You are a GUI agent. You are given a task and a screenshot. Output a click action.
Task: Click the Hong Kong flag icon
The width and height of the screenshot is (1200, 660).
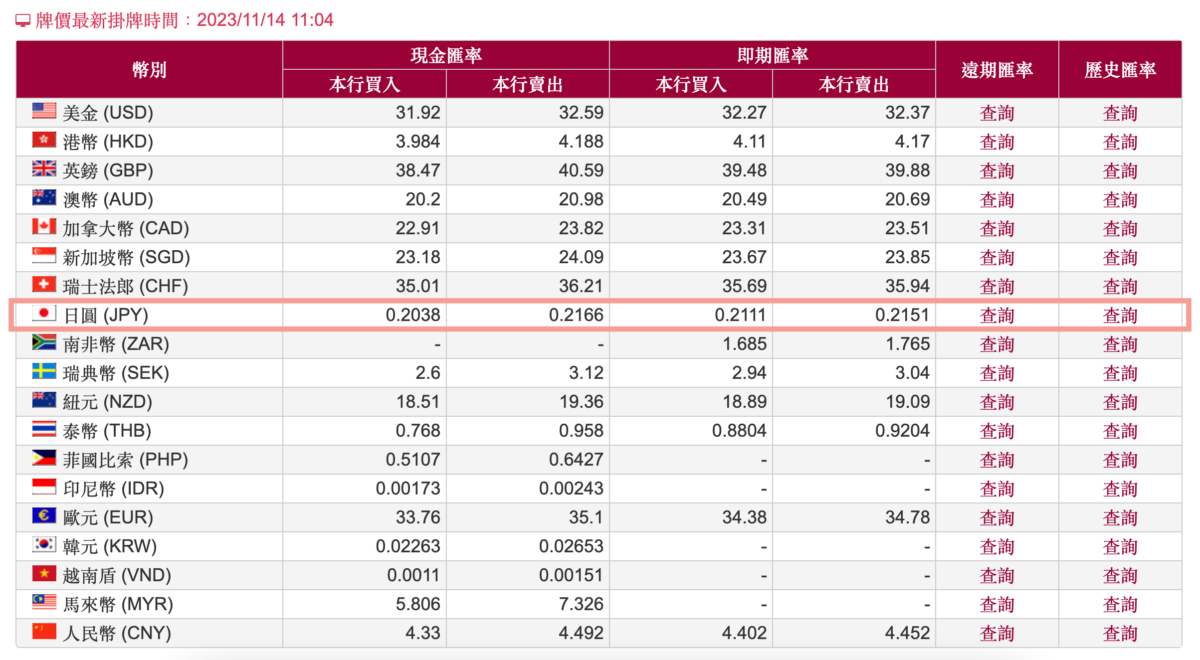44,141
